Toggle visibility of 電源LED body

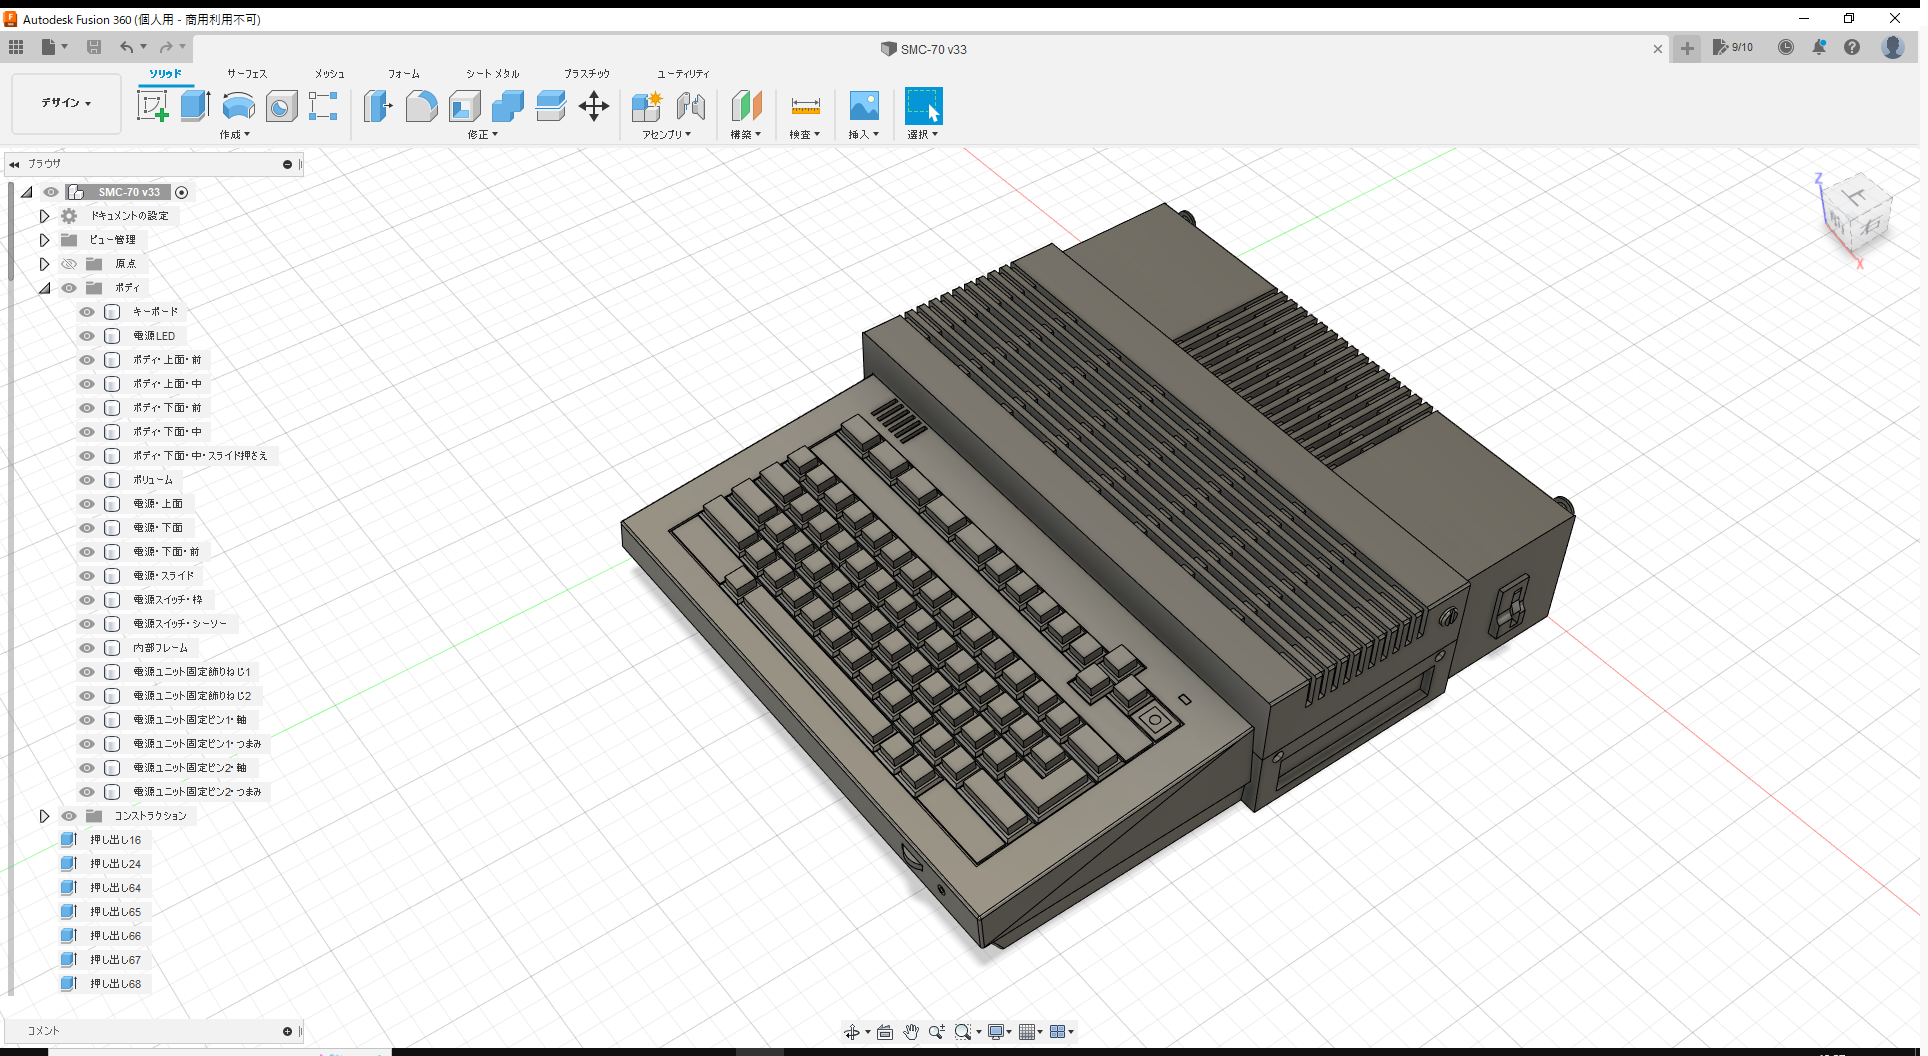(x=86, y=335)
